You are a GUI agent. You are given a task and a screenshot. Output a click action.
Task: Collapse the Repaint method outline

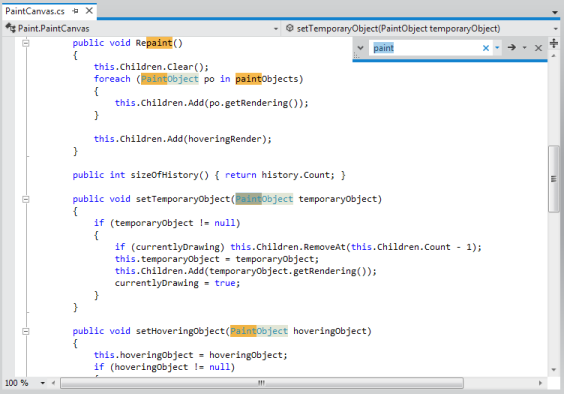pos(26,43)
